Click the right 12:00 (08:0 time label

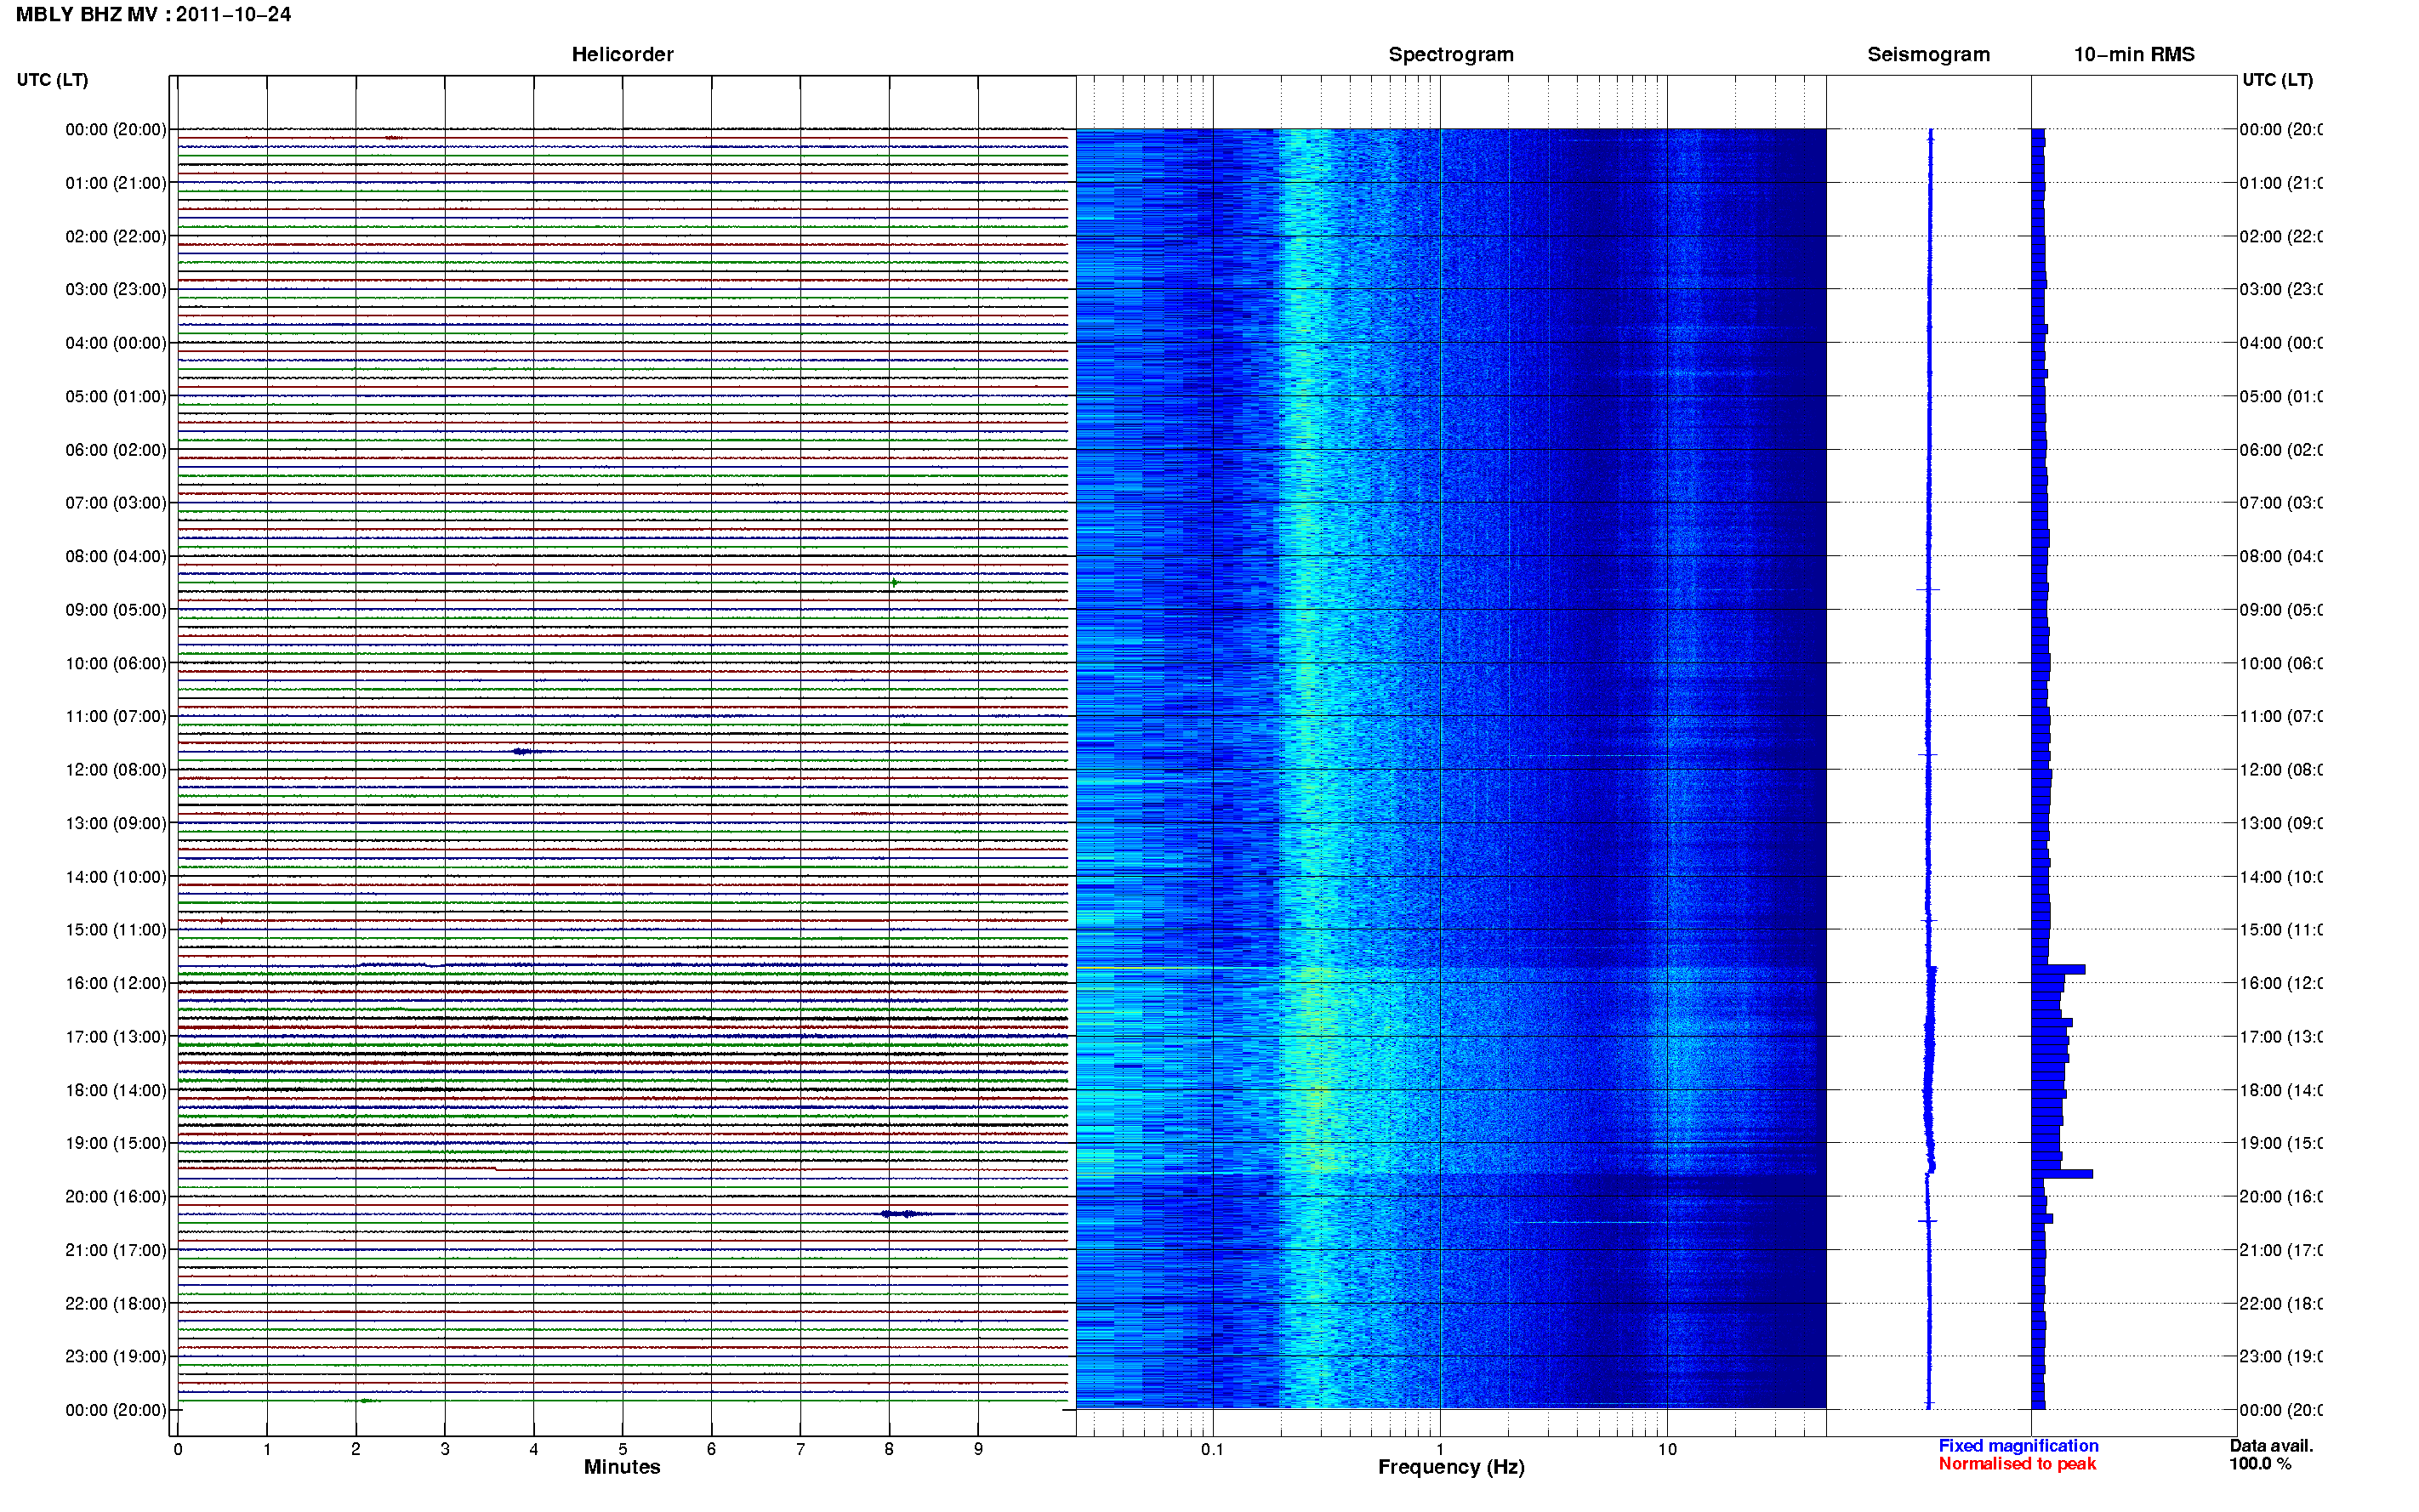click(x=2281, y=770)
